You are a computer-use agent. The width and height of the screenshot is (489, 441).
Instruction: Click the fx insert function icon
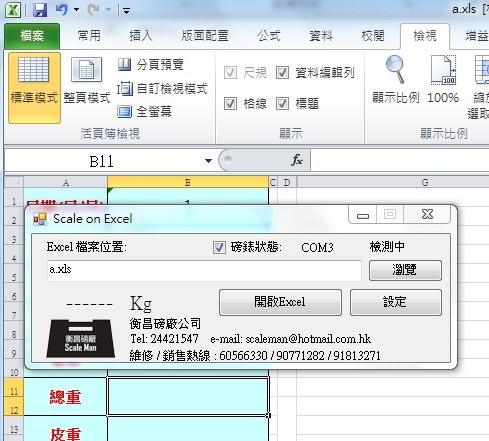click(x=296, y=160)
